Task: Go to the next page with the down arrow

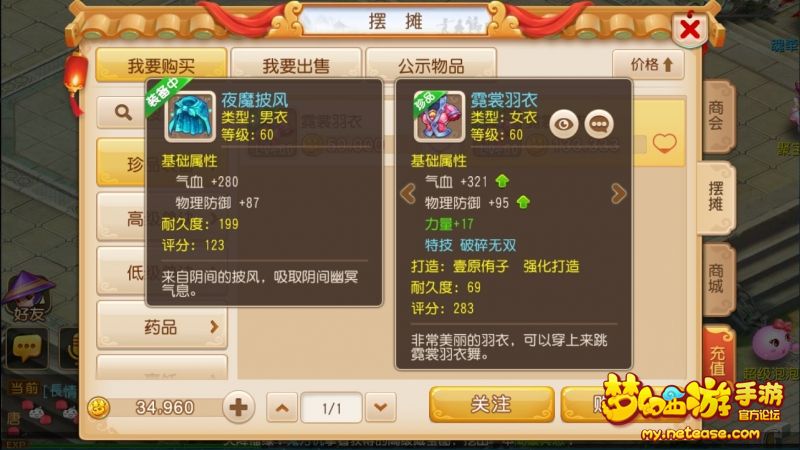Action: coord(380,408)
